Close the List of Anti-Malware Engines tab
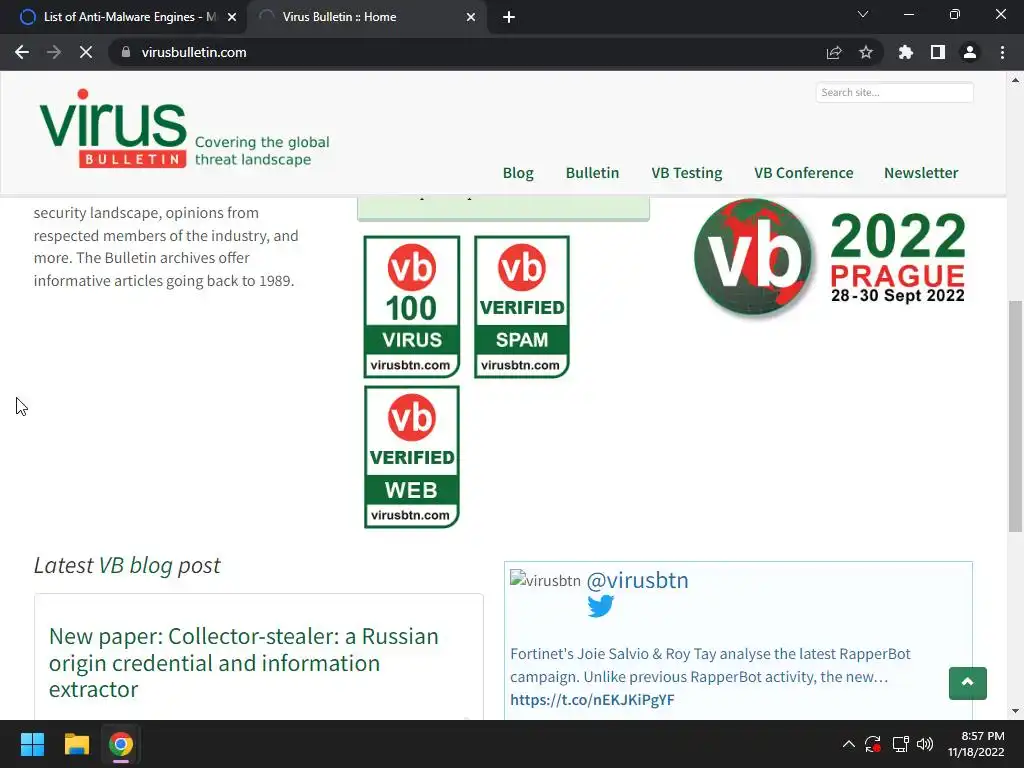 (232, 17)
